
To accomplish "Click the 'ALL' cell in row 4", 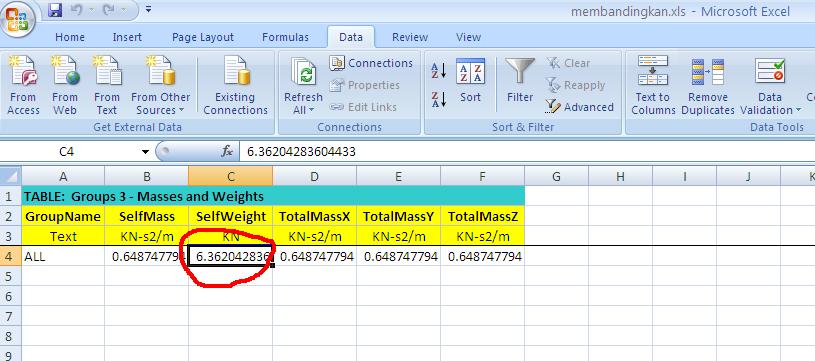I will coord(63,257).
